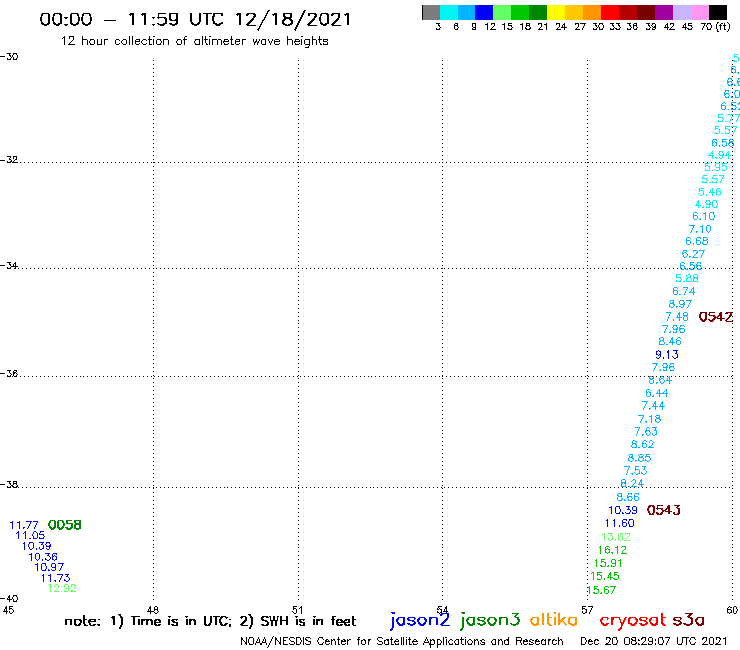Click the wave height value 5.46
The height and width of the screenshot is (650, 740).
coord(709,192)
